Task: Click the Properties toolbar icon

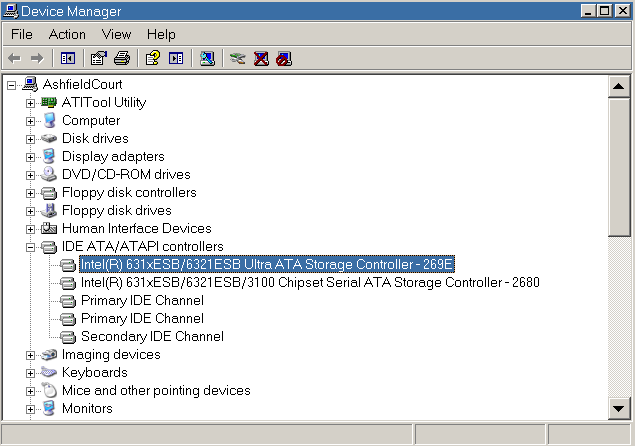Action: point(98,59)
